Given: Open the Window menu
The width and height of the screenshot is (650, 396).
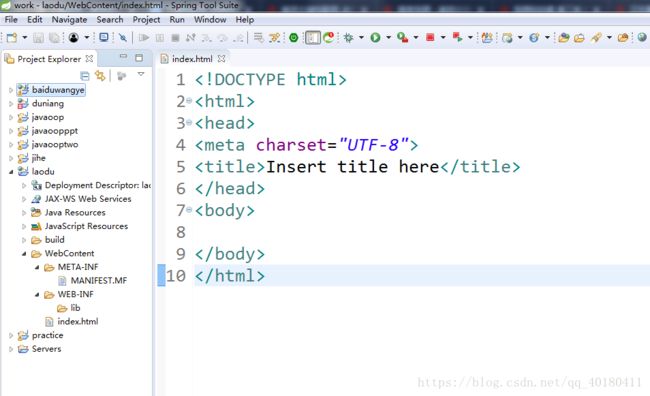Looking at the screenshot, I should pos(210,19).
